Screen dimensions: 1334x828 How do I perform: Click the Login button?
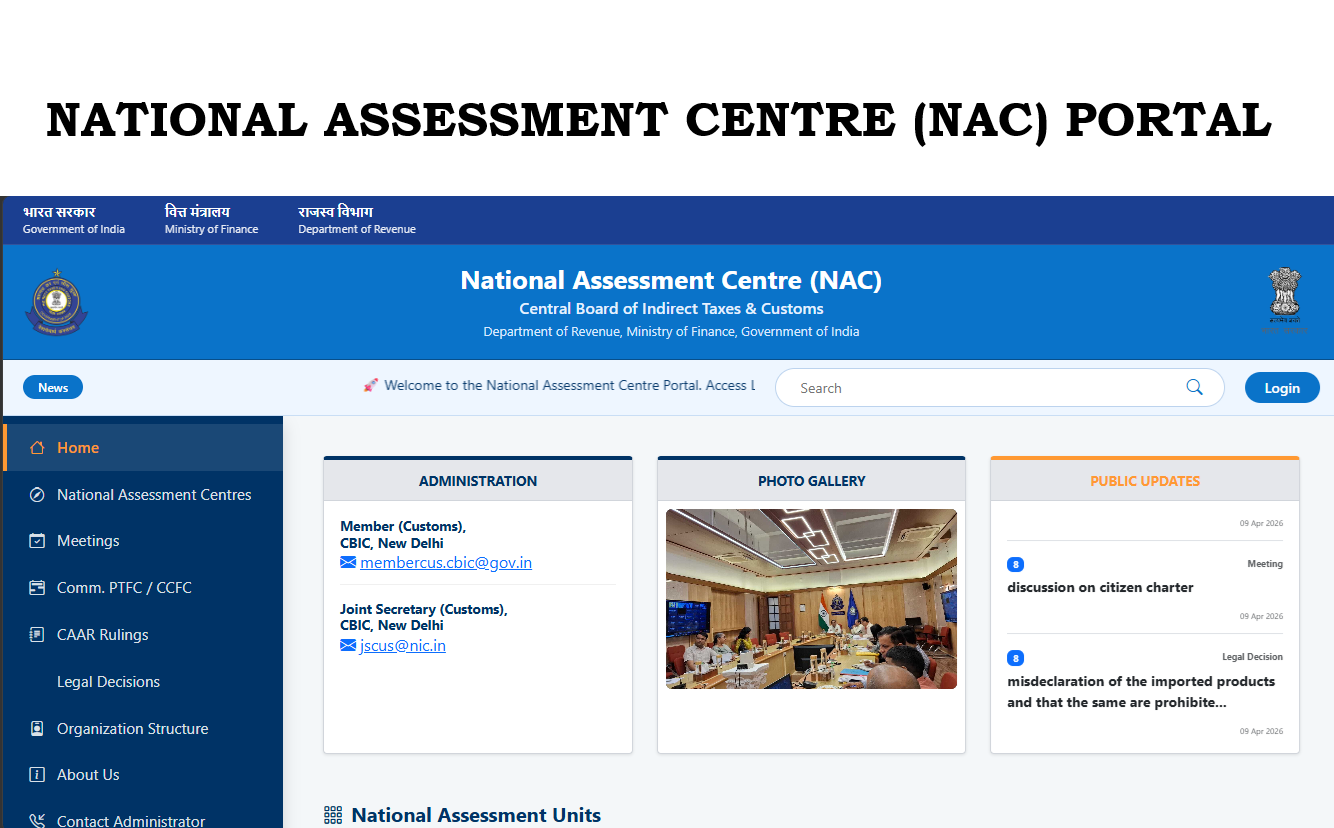coord(1282,388)
